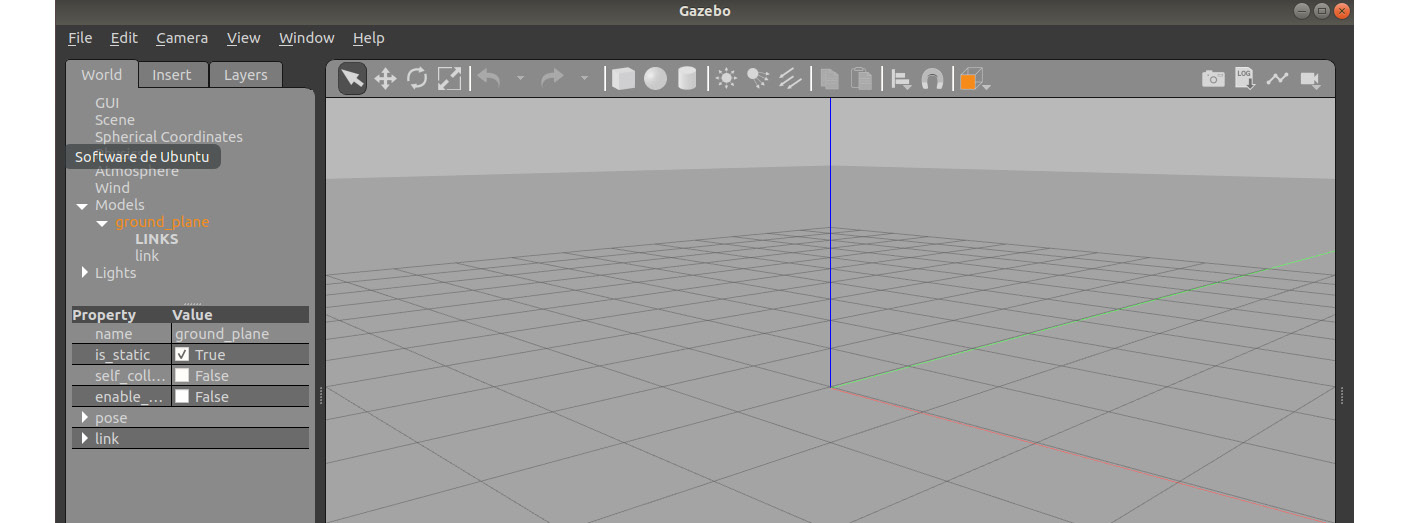Select Spherical Coordinates tree item

pyautogui.click(x=169, y=137)
